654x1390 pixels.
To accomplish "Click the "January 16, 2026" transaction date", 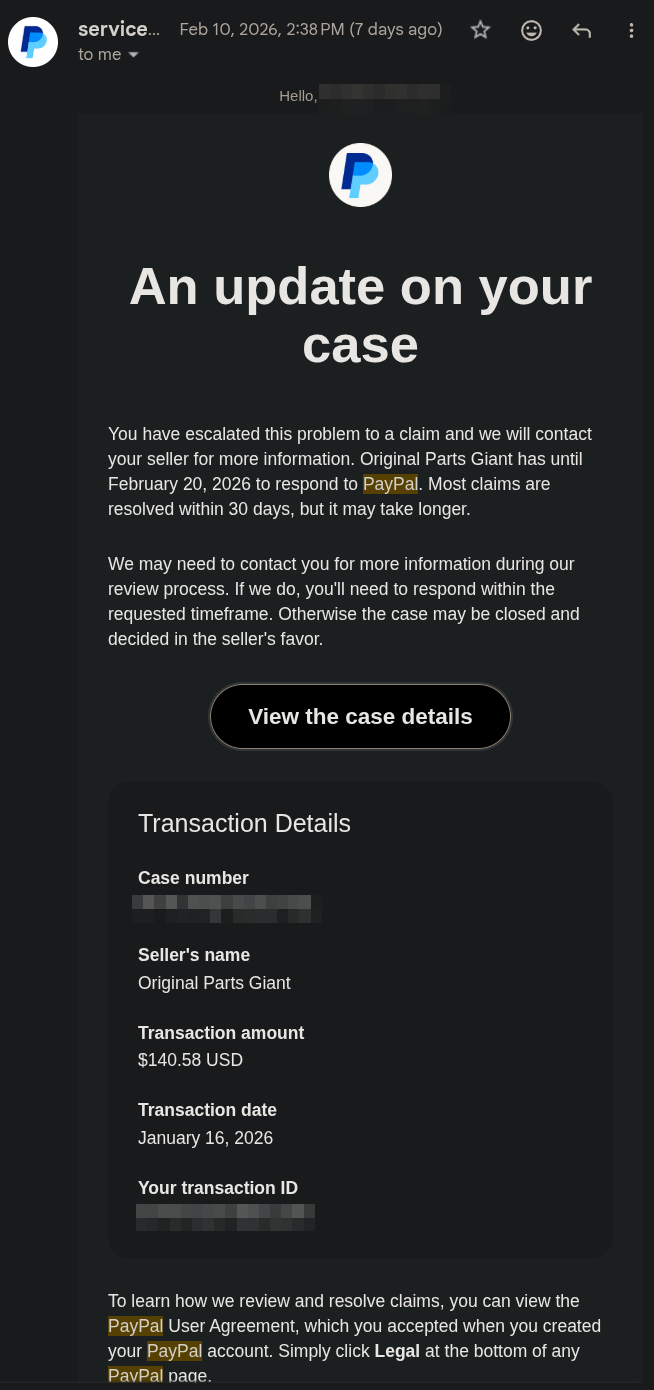I will (205, 1138).
